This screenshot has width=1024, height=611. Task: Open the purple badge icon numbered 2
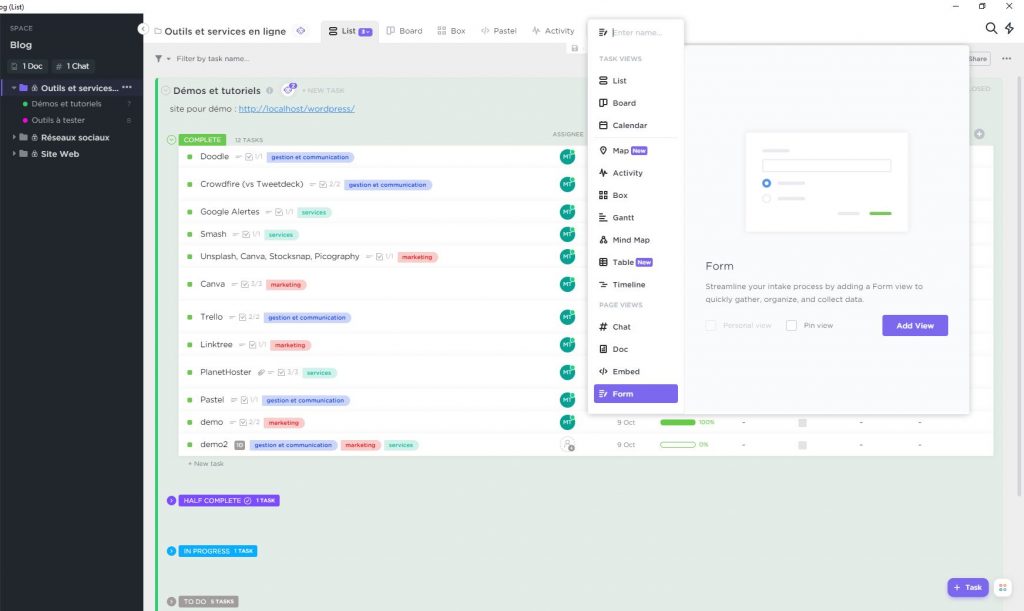(x=289, y=89)
